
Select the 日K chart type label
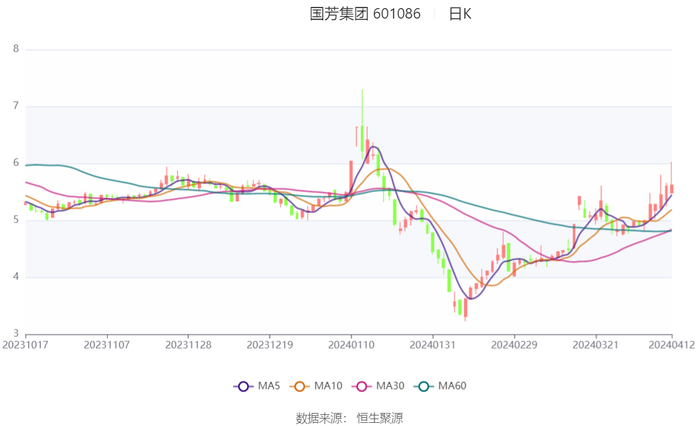point(460,14)
